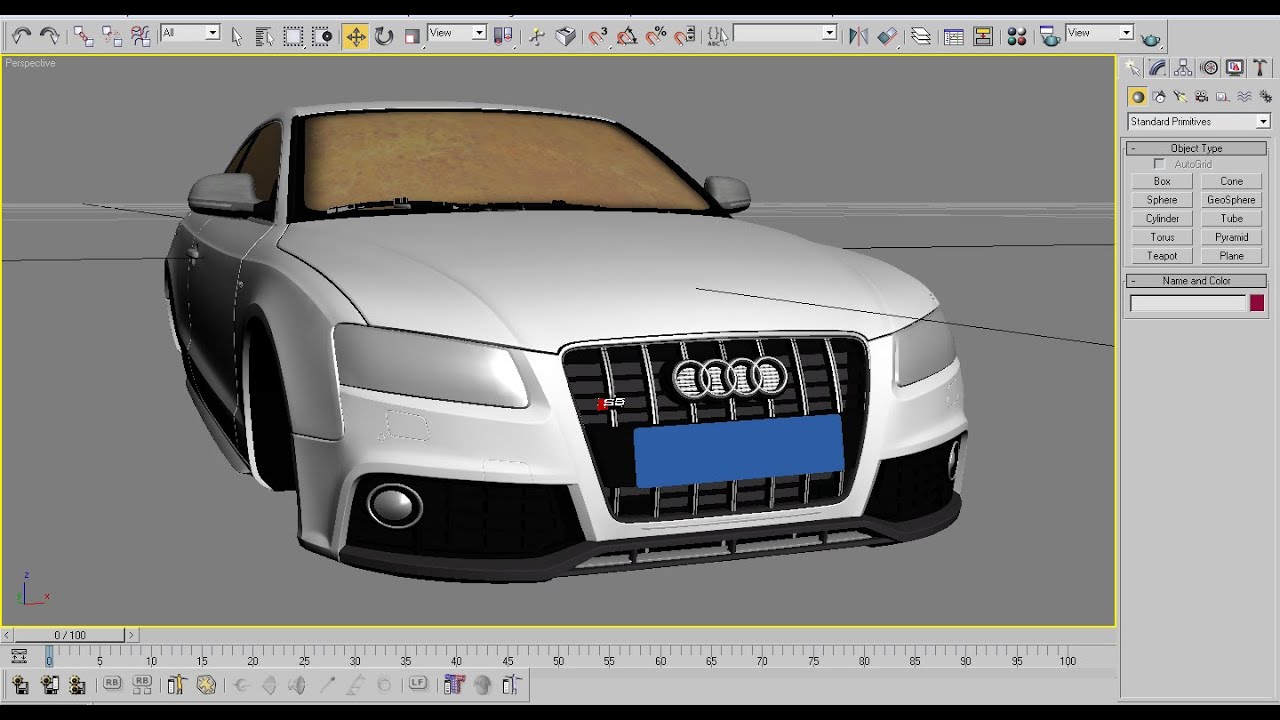Click the 0 / 100 time slider
The height and width of the screenshot is (720, 1280).
click(70, 635)
